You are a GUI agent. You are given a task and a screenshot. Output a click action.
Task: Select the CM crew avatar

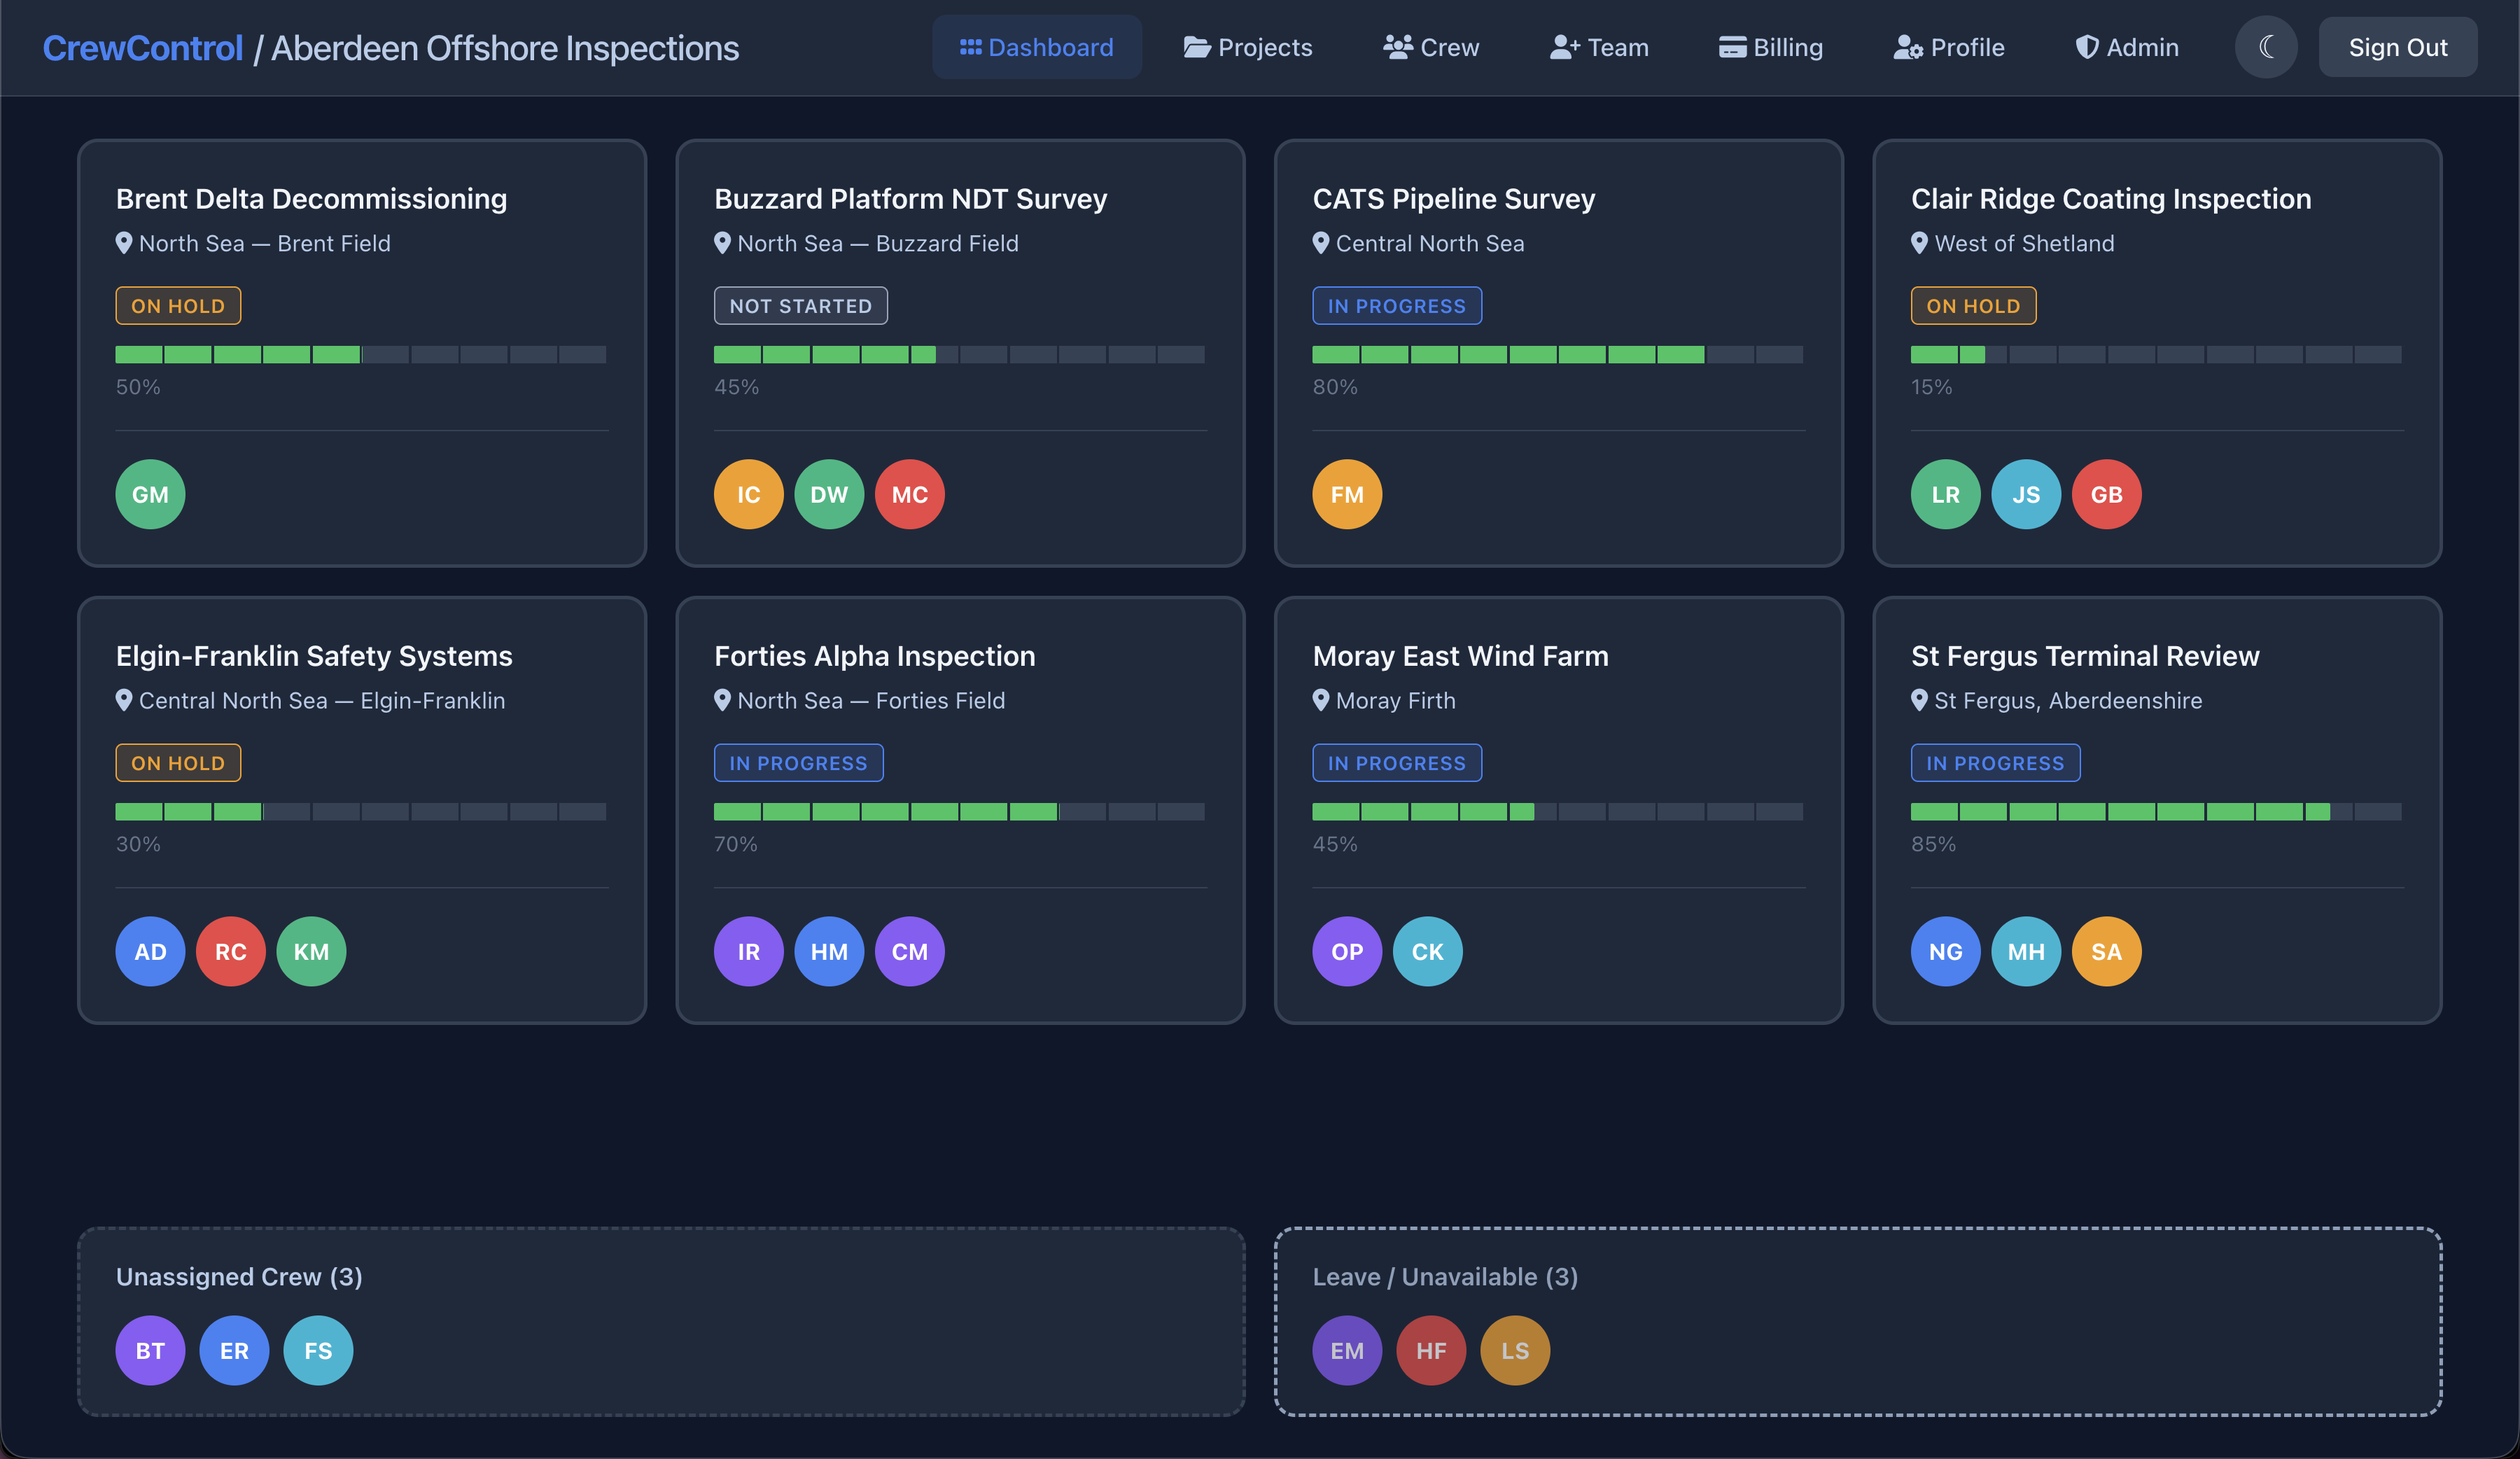(909, 951)
